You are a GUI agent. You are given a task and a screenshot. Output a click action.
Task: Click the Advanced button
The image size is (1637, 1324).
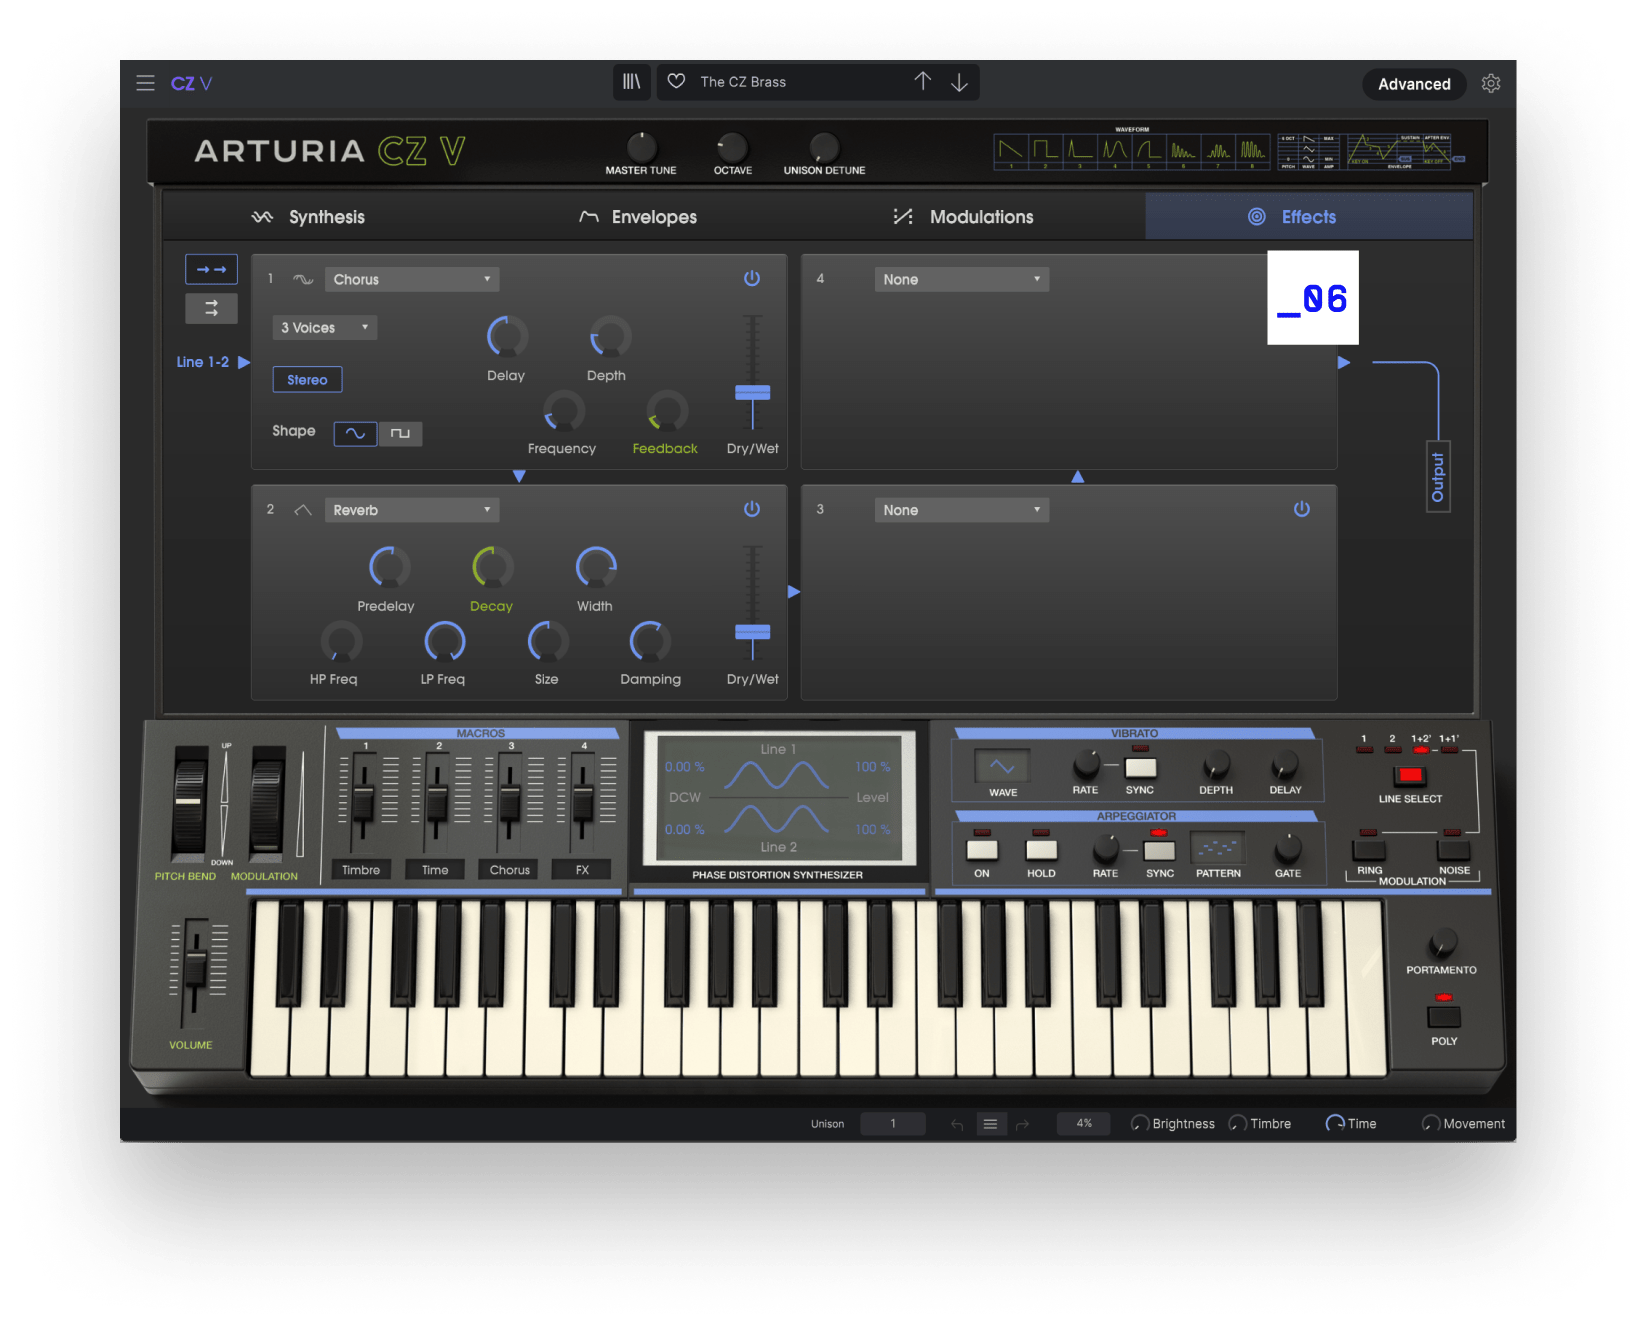pyautogui.click(x=1414, y=84)
